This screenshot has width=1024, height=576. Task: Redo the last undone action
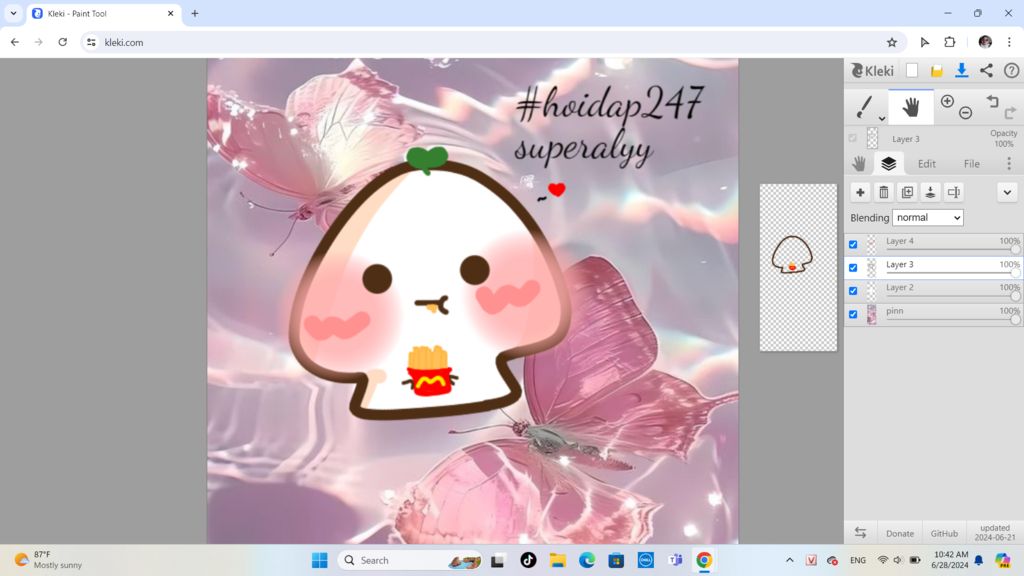click(1010, 113)
